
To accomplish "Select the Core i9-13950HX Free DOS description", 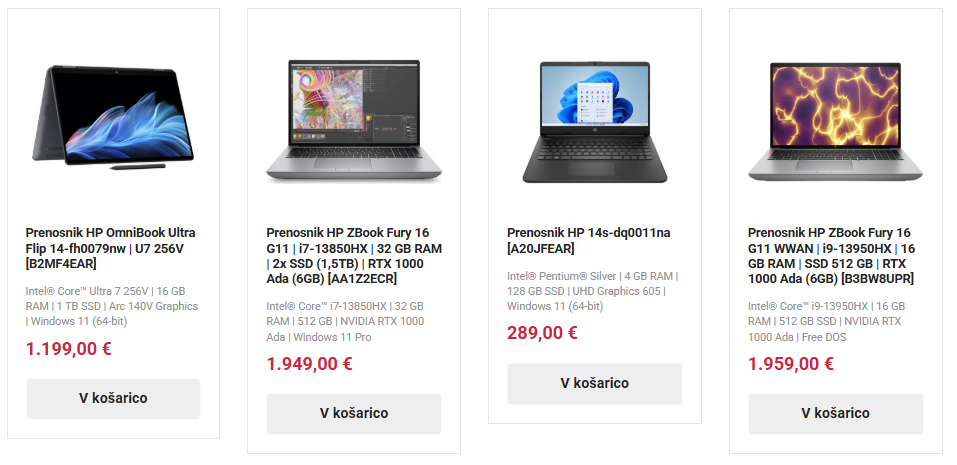I will click(826, 322).
